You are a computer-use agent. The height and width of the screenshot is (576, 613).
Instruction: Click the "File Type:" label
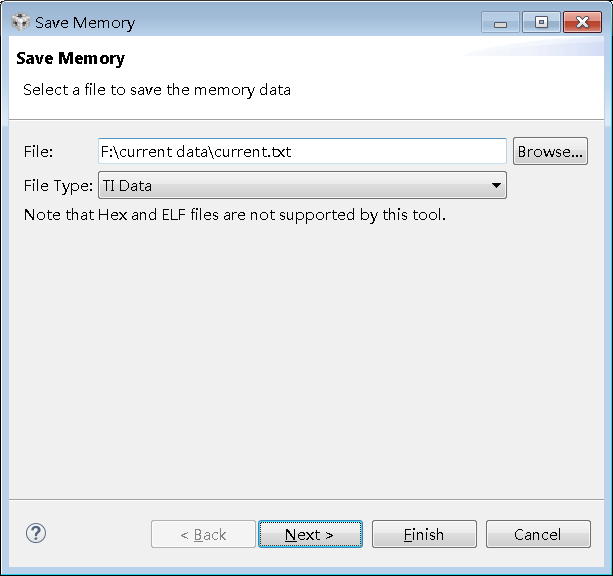(x=58, y=185)
